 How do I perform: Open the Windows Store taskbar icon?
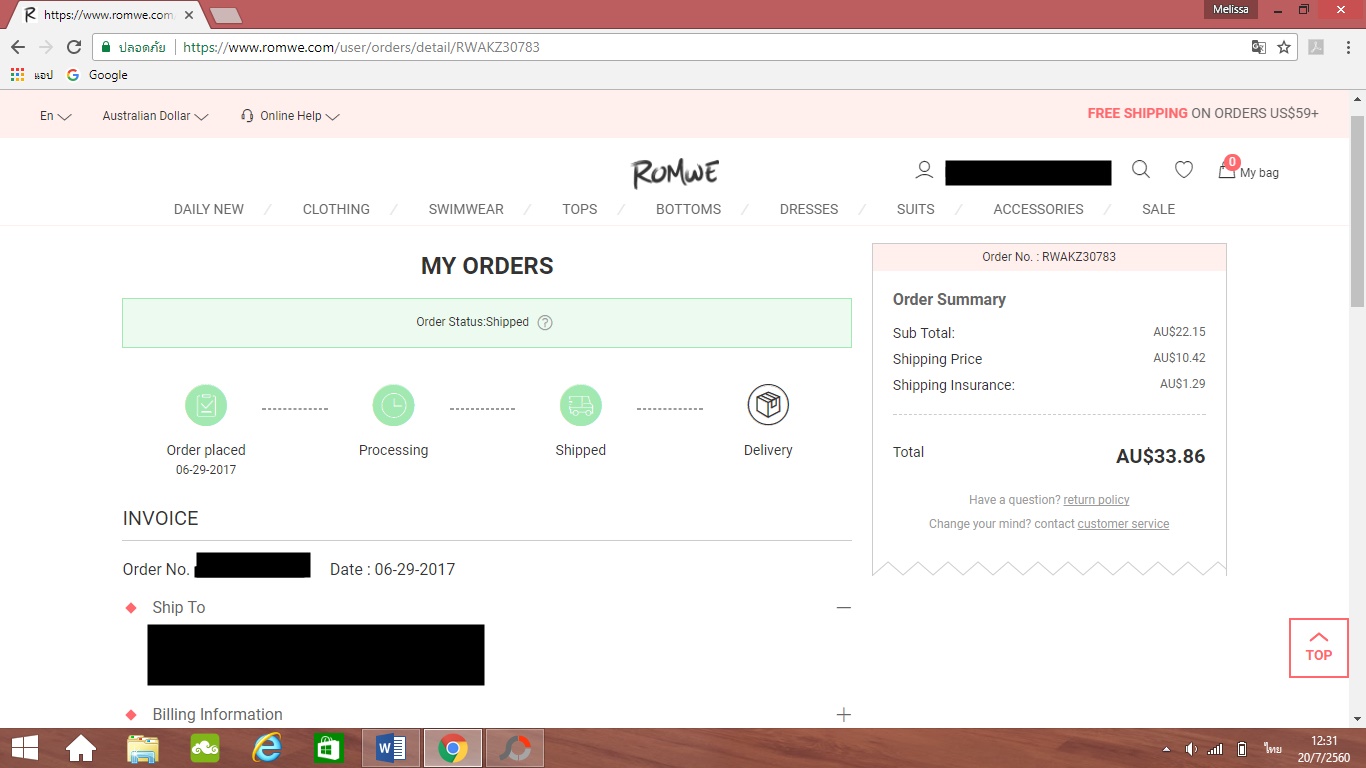pos(329,748)
